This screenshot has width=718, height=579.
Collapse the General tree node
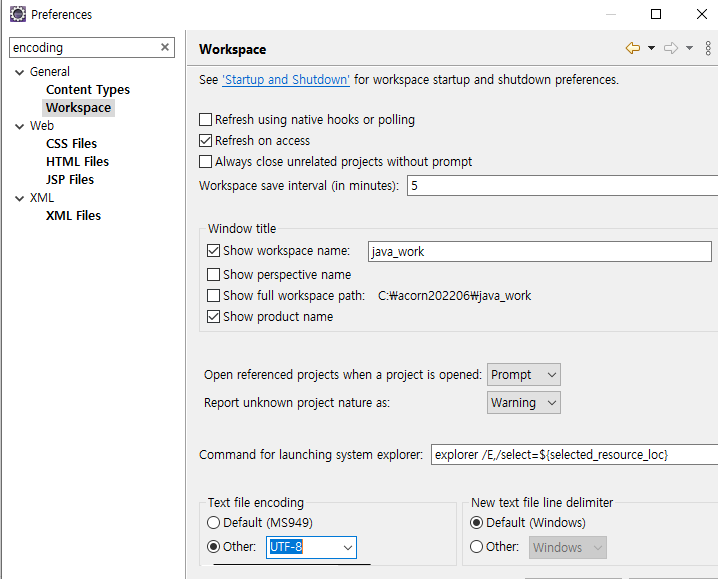[19, 72]
